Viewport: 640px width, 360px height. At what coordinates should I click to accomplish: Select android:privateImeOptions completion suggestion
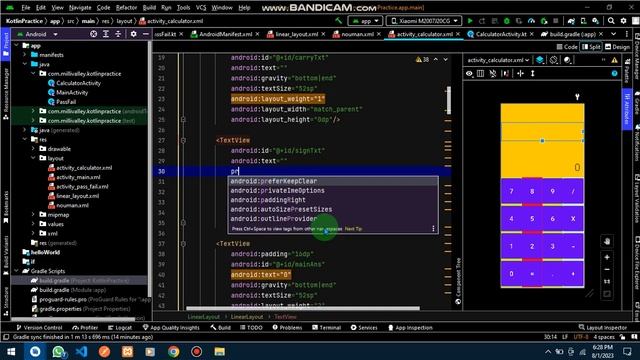333,191
